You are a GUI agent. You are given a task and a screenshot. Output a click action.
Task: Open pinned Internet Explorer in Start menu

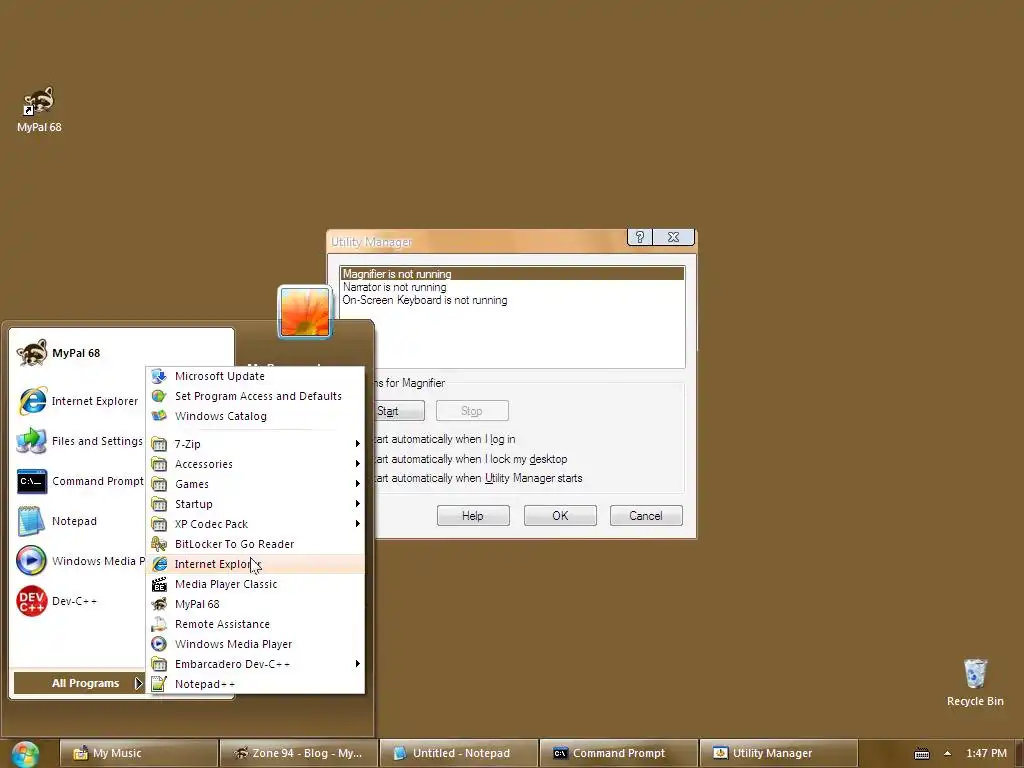click(x=78, y=401)
